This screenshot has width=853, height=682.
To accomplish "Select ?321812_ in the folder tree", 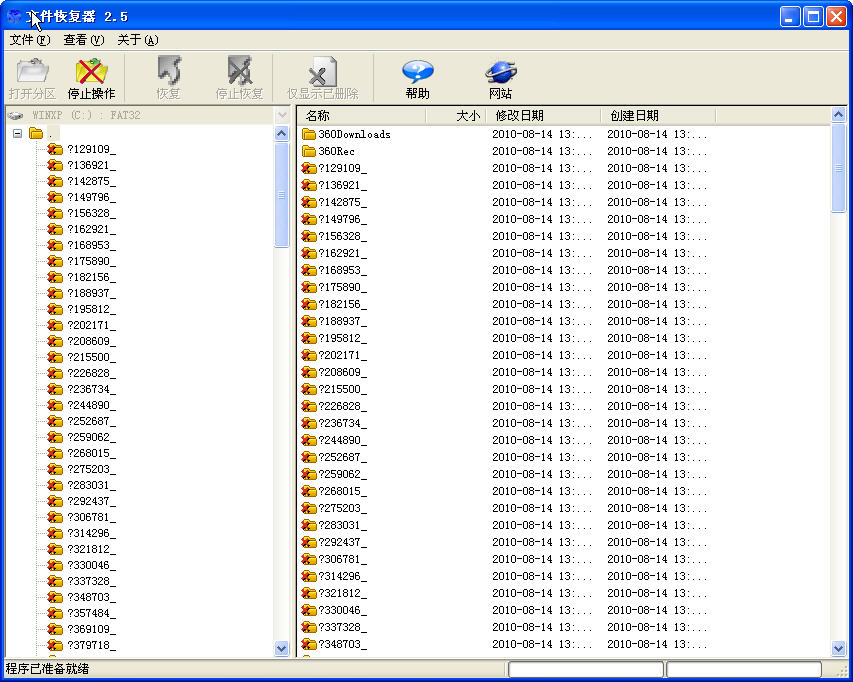I will click(x=91, y=549).
